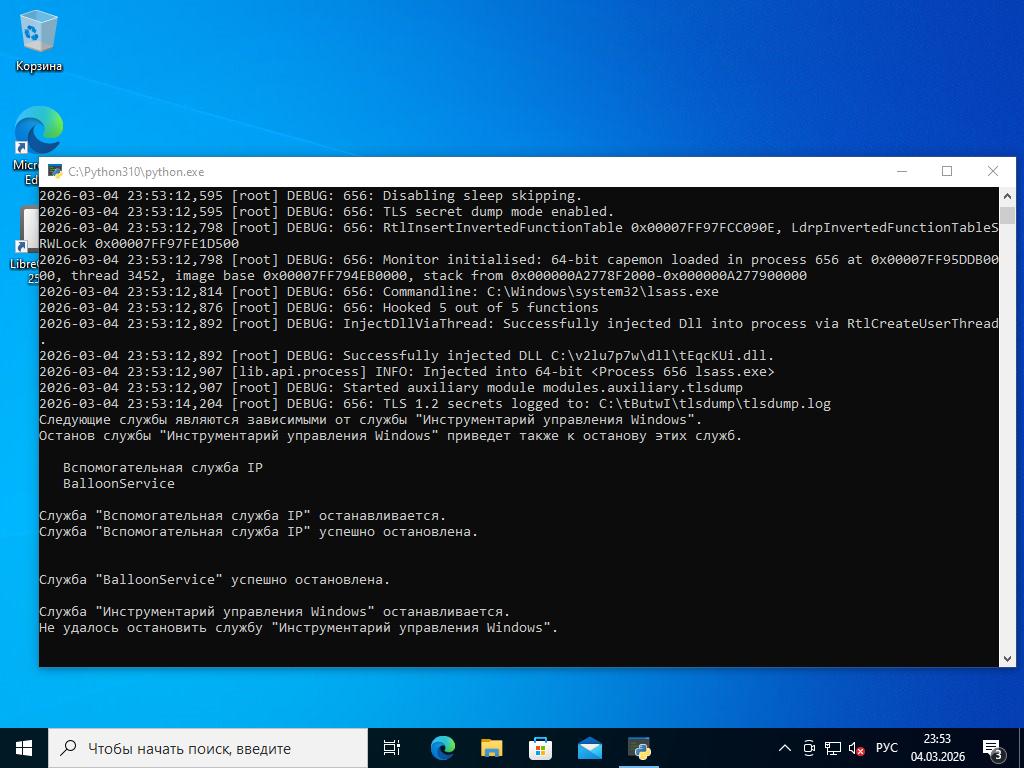Maximize the python.exe console window
Screen dimensions: 1024x768
tap(947, 171)
